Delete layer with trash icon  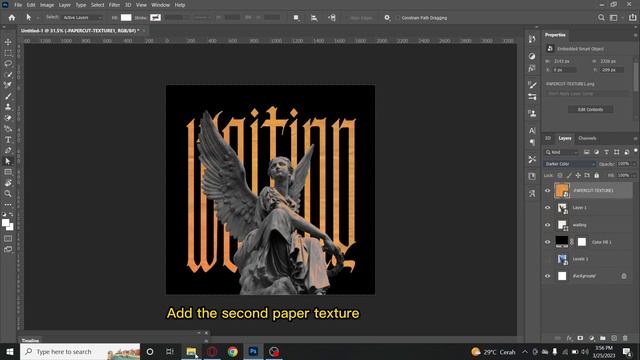(625, 338)
